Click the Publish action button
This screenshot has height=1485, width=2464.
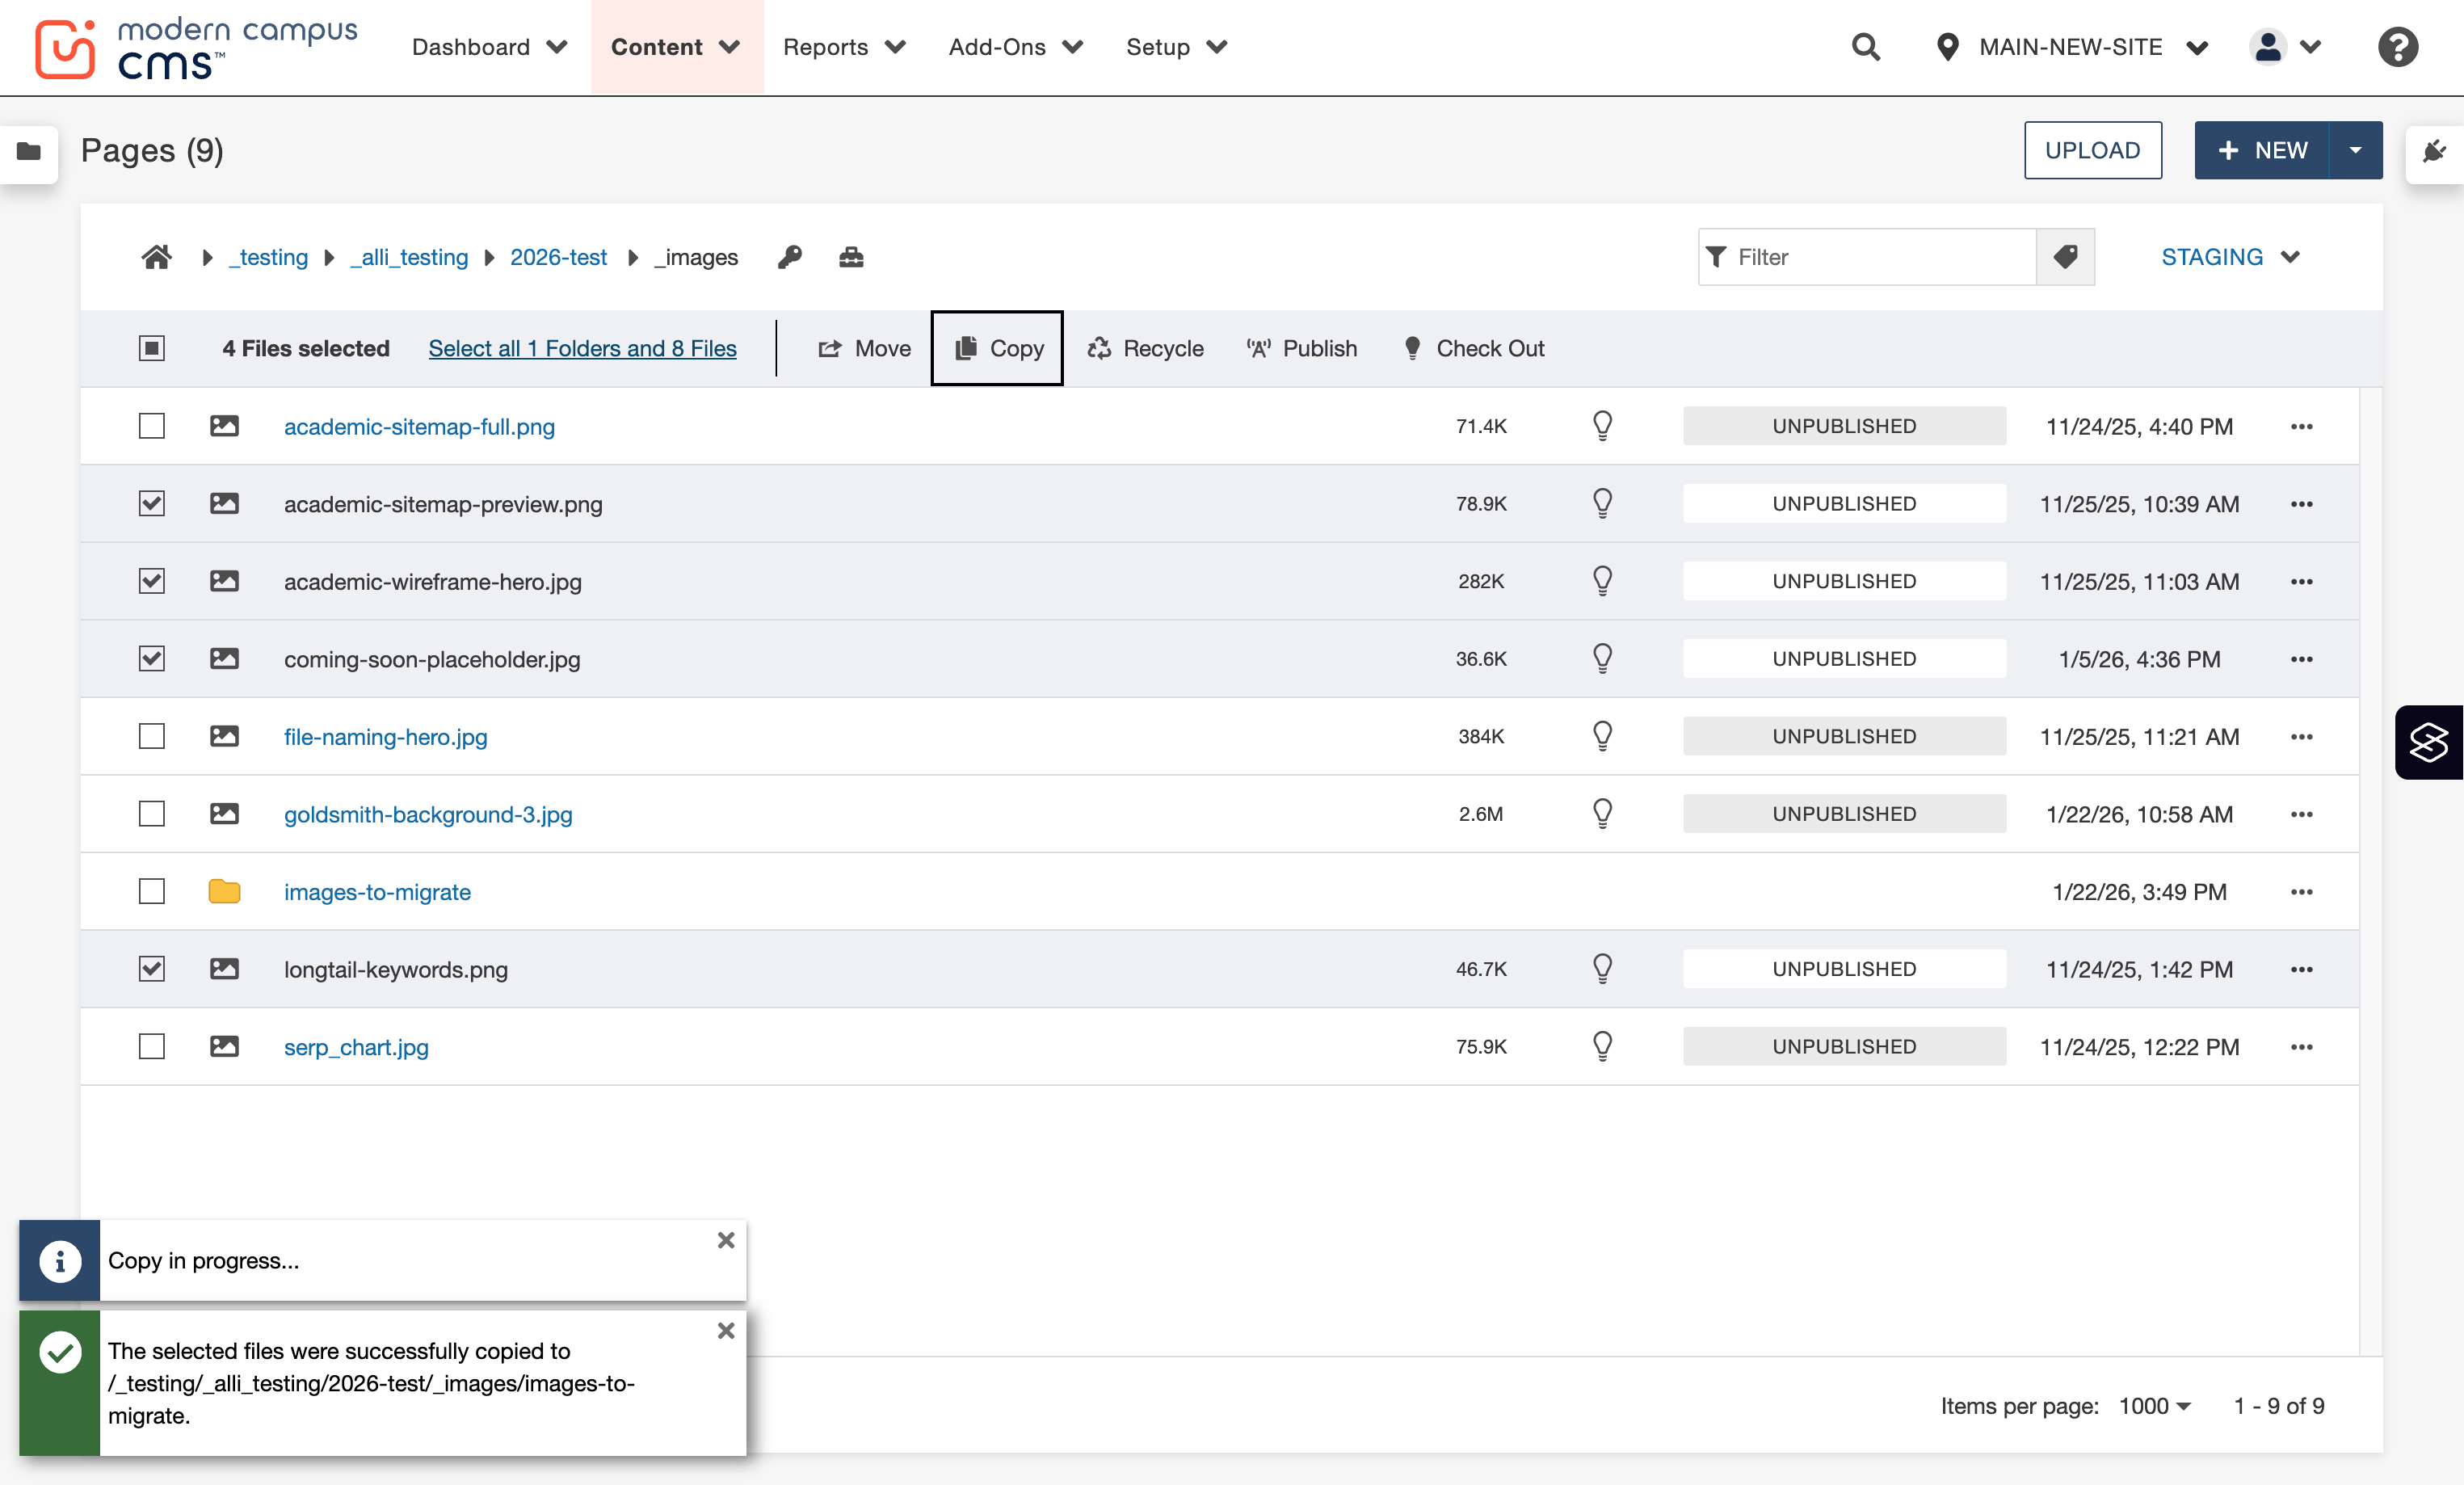tap(1302, 348)
